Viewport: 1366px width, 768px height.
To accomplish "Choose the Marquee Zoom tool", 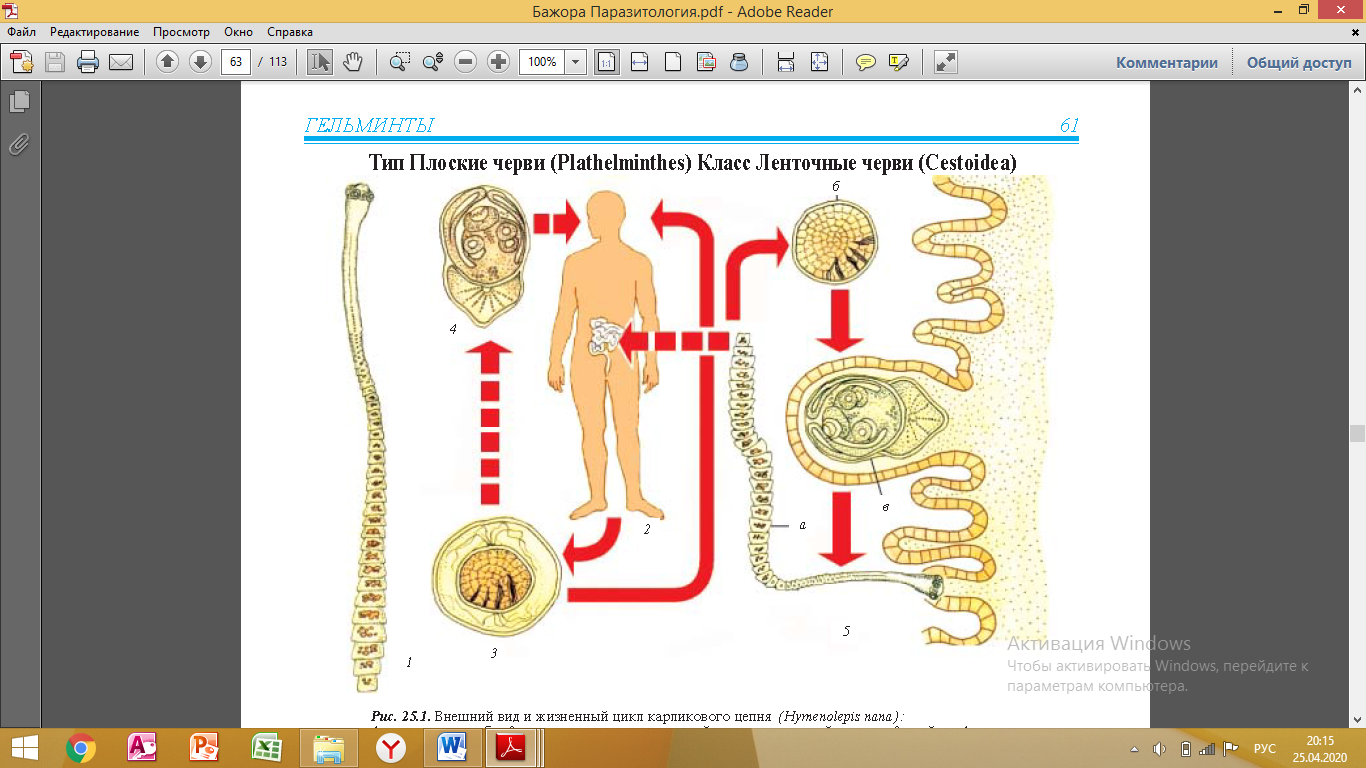I will [x=400, y=62].
